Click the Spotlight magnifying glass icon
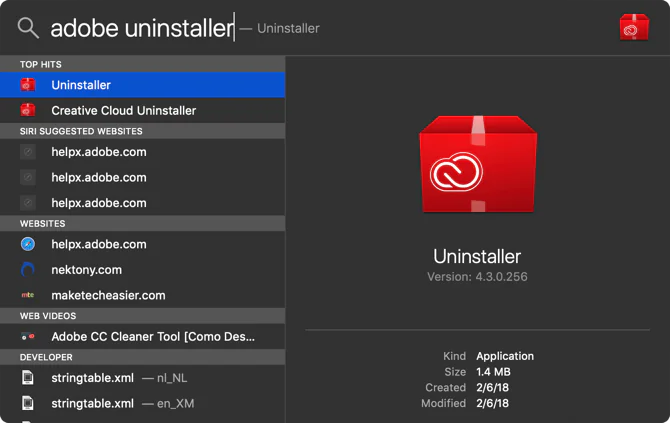This screenshot has height=423, width=670. [x=28, y=28]
